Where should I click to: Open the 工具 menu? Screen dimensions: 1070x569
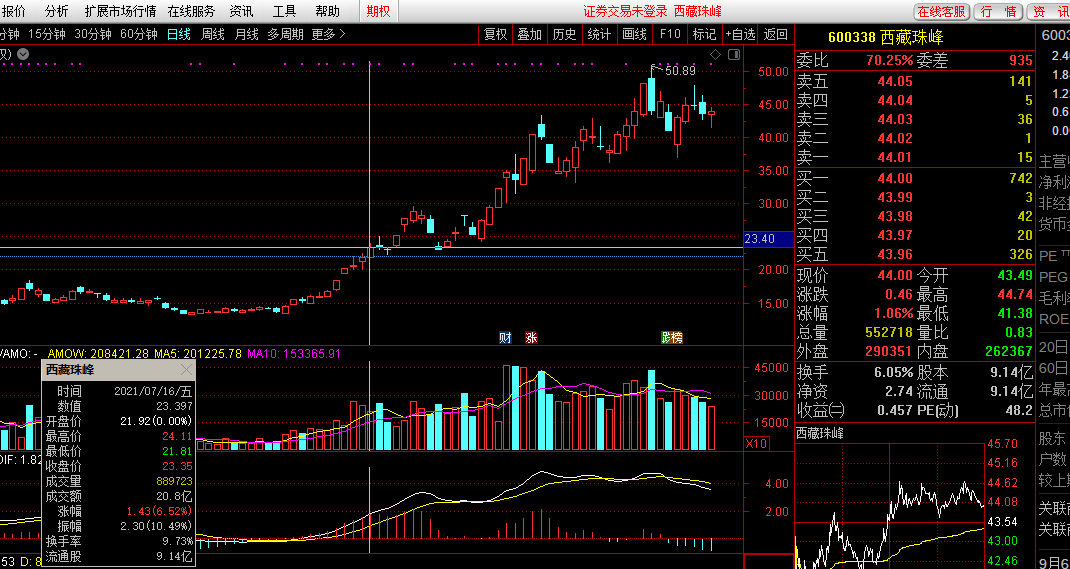(284, 11)
